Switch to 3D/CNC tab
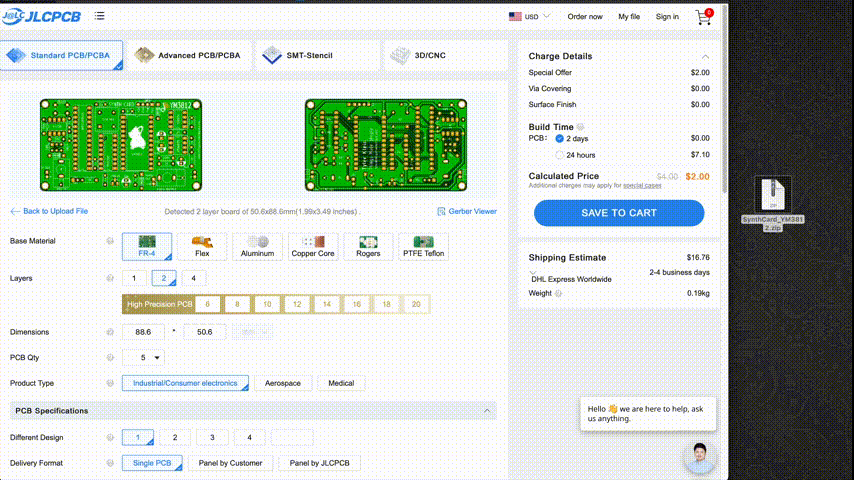 pyautogui.click(x=444, y=56)
